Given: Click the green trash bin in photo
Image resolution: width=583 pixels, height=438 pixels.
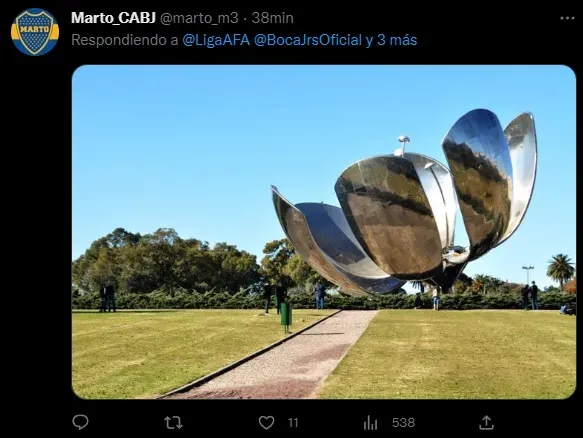Looking at the screenshot, I should pyautogui.click(x=286, y=315).
